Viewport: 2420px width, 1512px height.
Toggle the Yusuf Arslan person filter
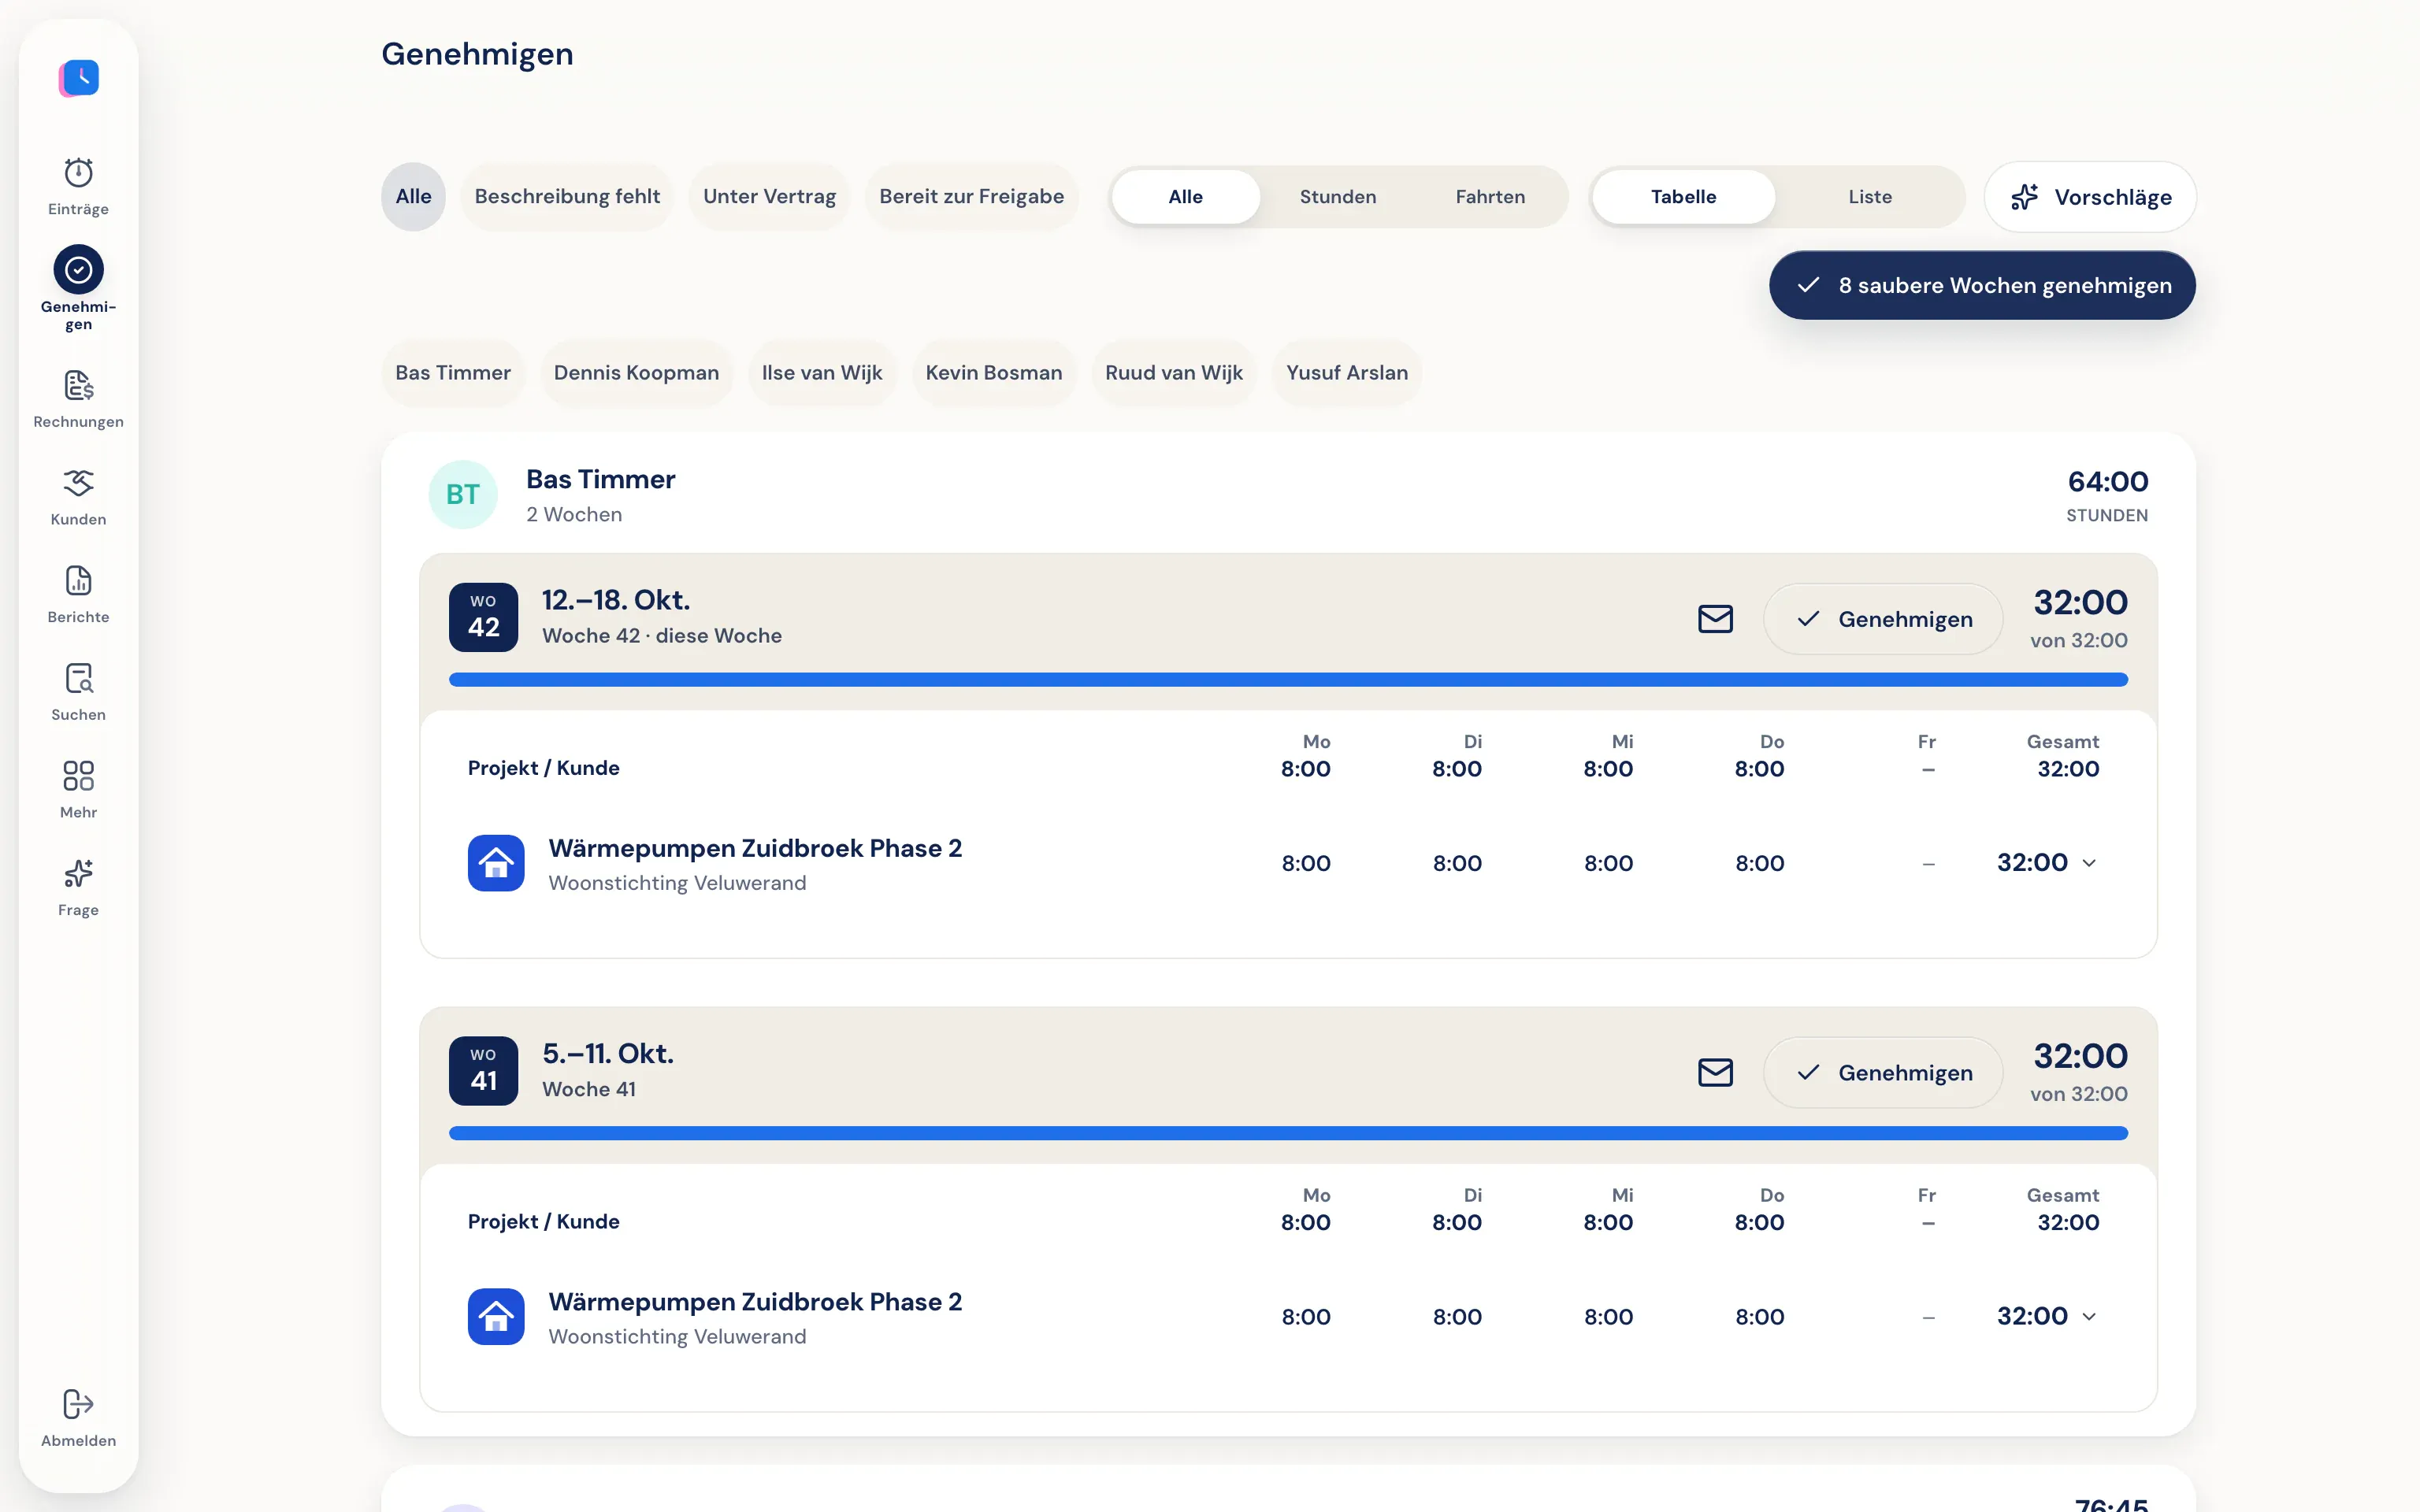coord(1346,373)
